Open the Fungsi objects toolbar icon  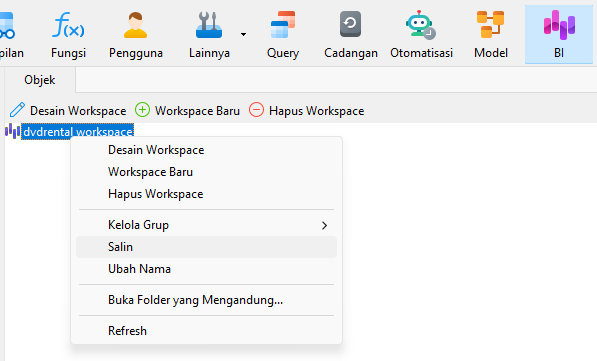tap(68, 25)
